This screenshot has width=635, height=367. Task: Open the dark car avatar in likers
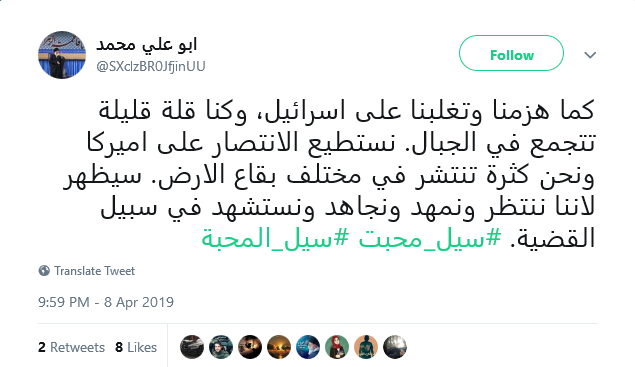[192, 347]
